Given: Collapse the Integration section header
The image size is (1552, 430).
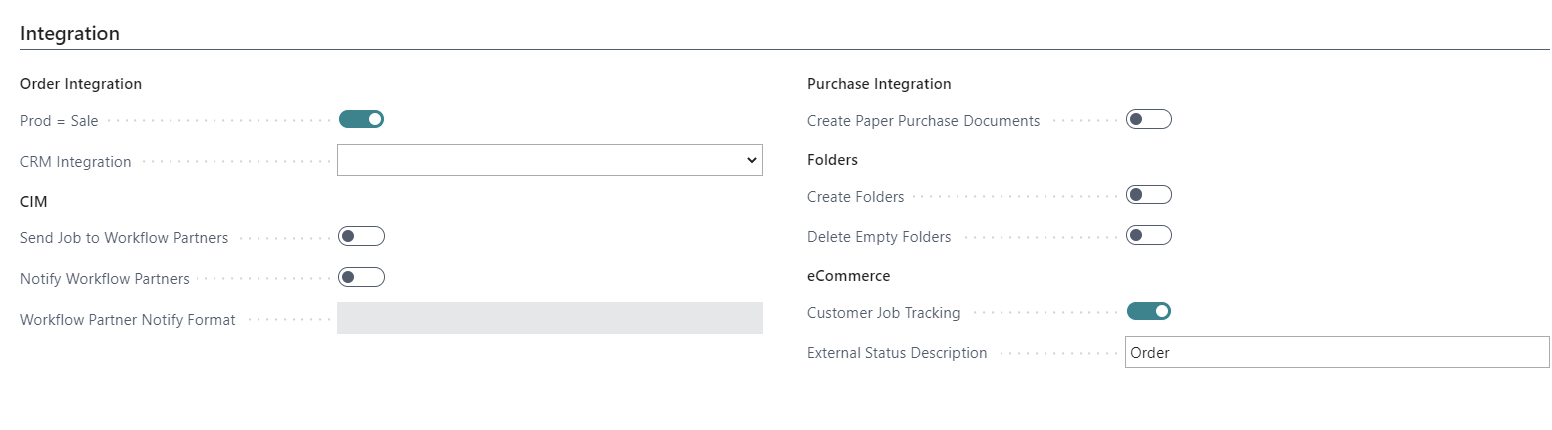Looking at the screenshot, I should coord(70,33).
